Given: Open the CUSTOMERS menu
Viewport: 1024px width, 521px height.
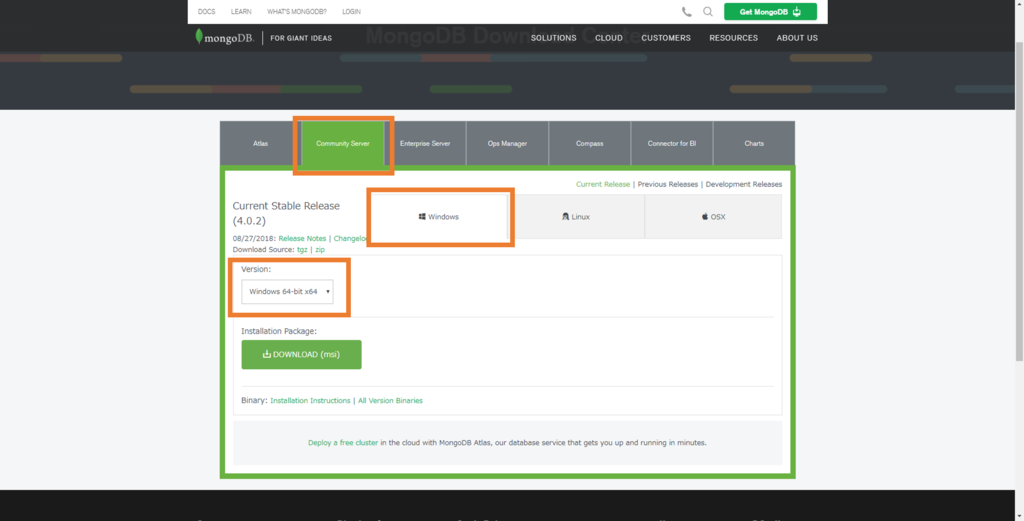Looking at the screenshot, I should click(x=665, y=38).
